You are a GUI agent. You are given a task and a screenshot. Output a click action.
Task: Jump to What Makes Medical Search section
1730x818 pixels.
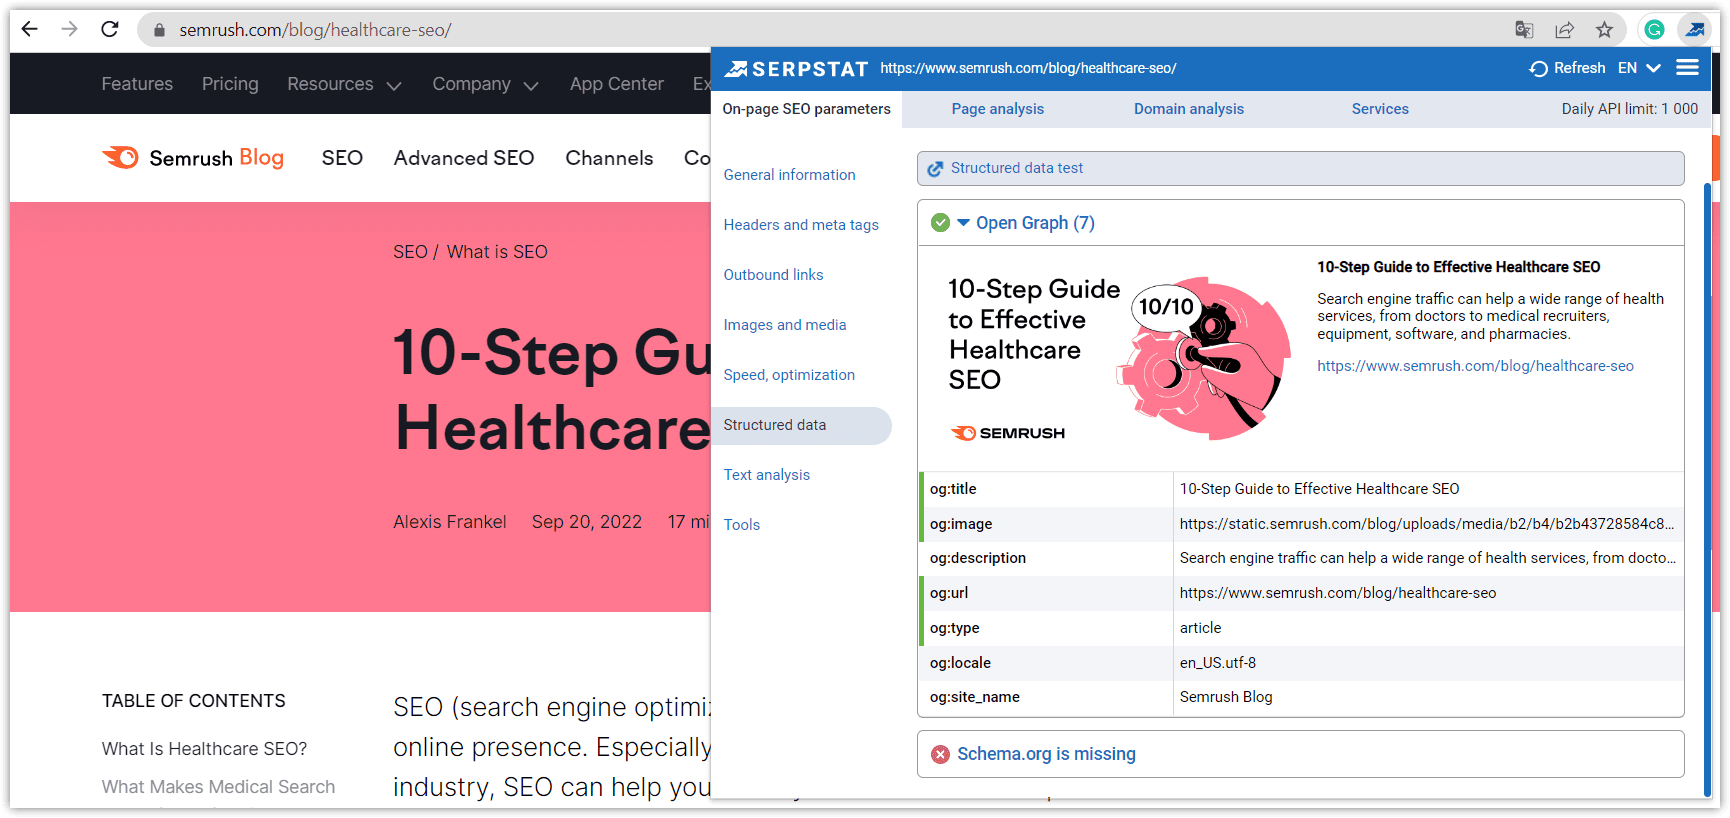click(x=218, y=787)
